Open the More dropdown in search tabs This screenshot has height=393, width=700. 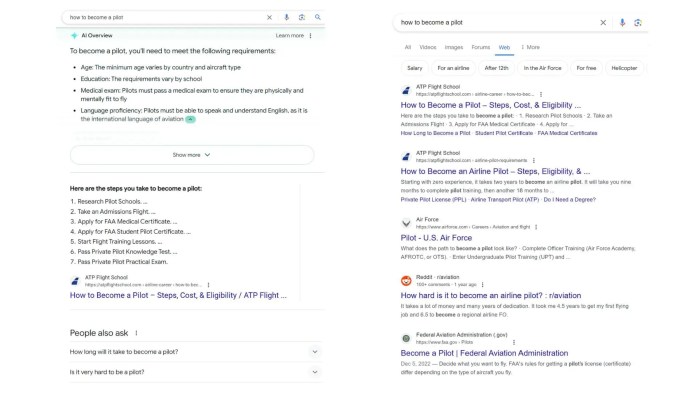click(x=530, y=47)
